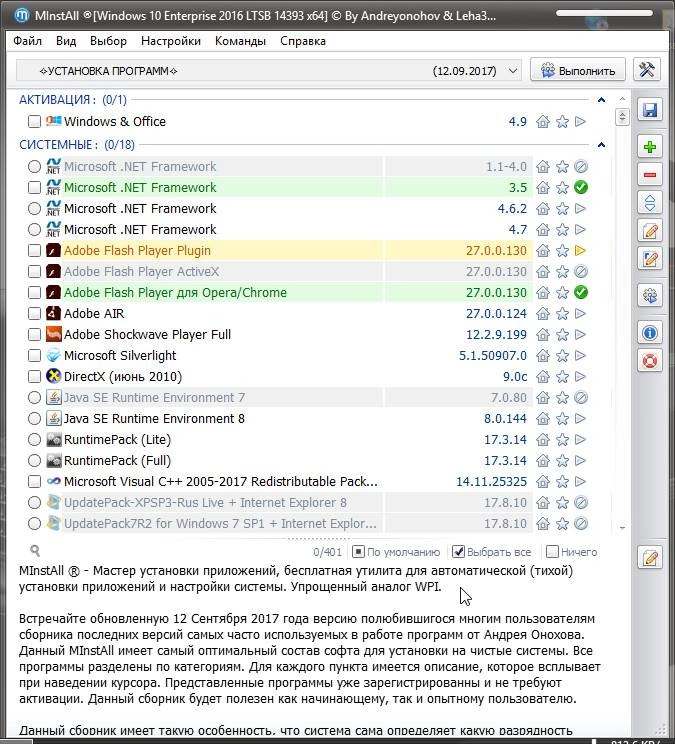Click the blue info icon in sidebar
675x744 pixels.
[649, 333]
